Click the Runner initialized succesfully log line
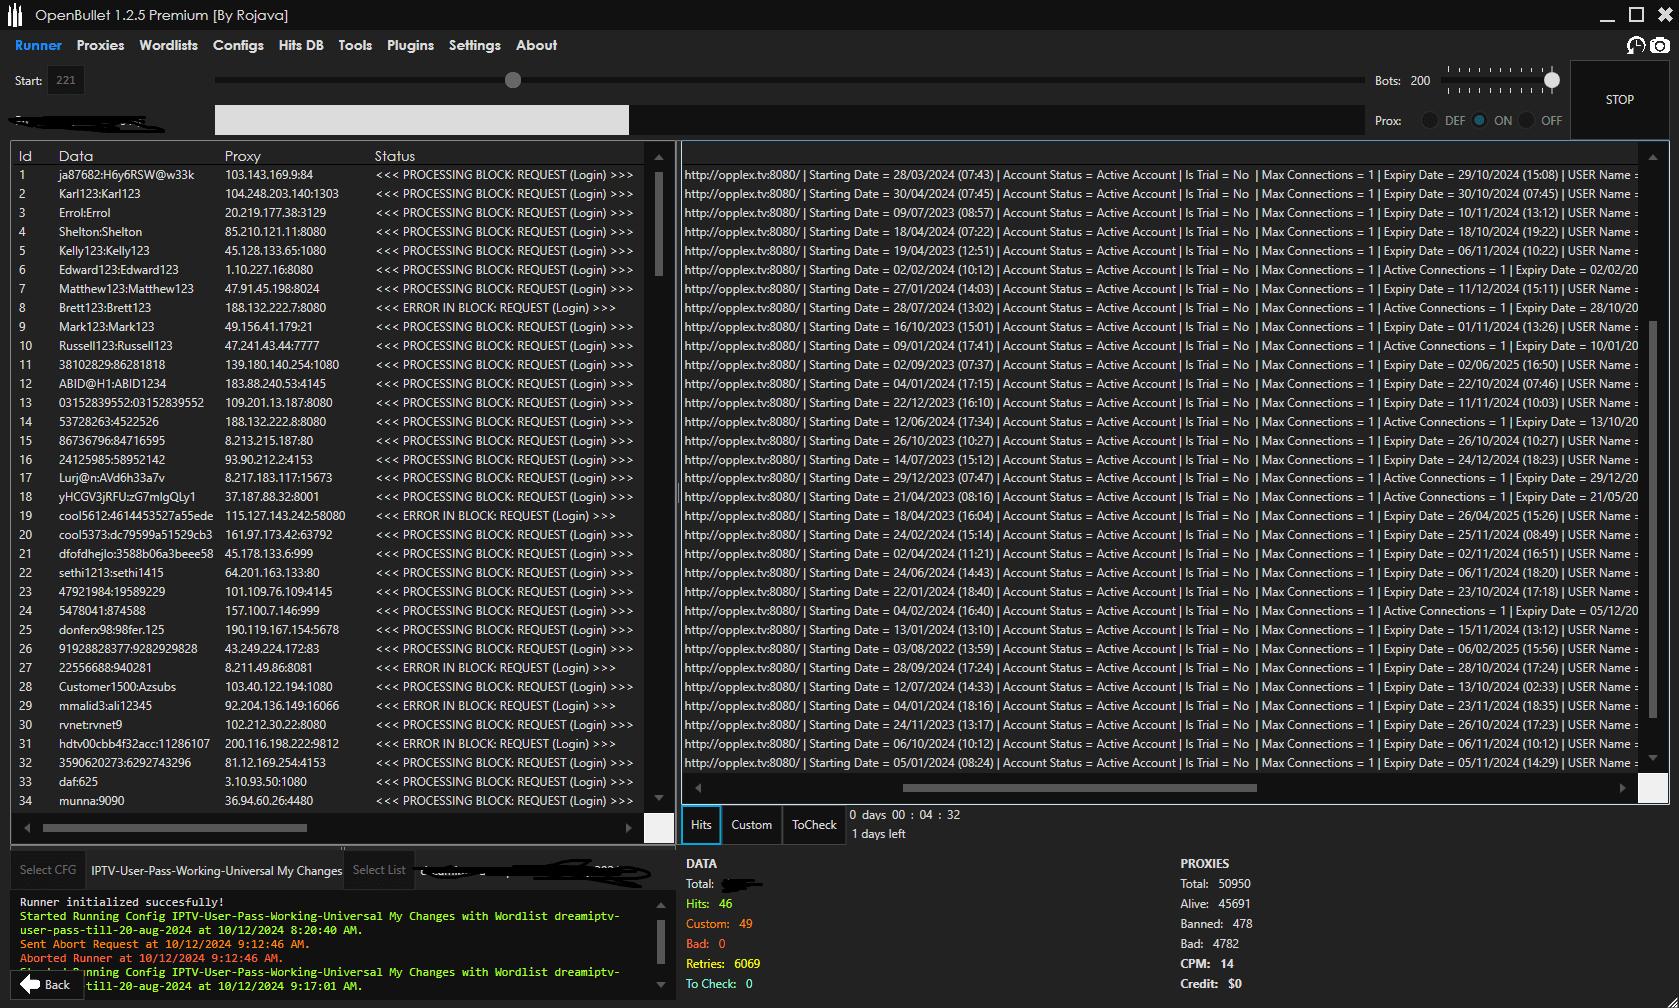 [x=122, y=902]
